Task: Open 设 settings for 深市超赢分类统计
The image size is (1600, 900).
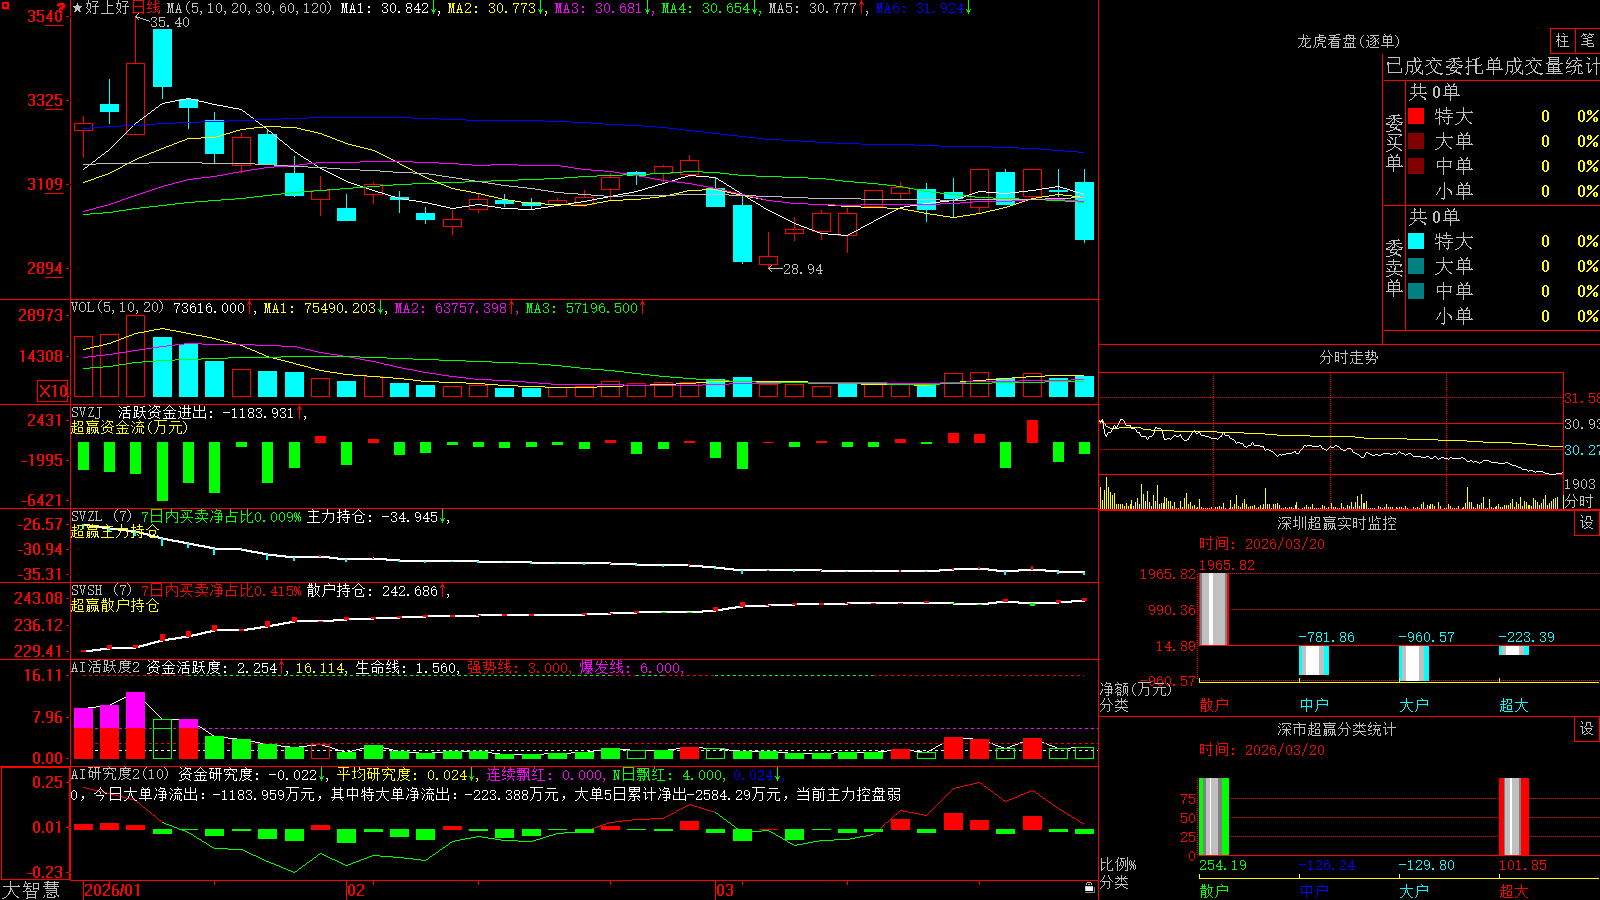Action: click(x=1587, y=729)
